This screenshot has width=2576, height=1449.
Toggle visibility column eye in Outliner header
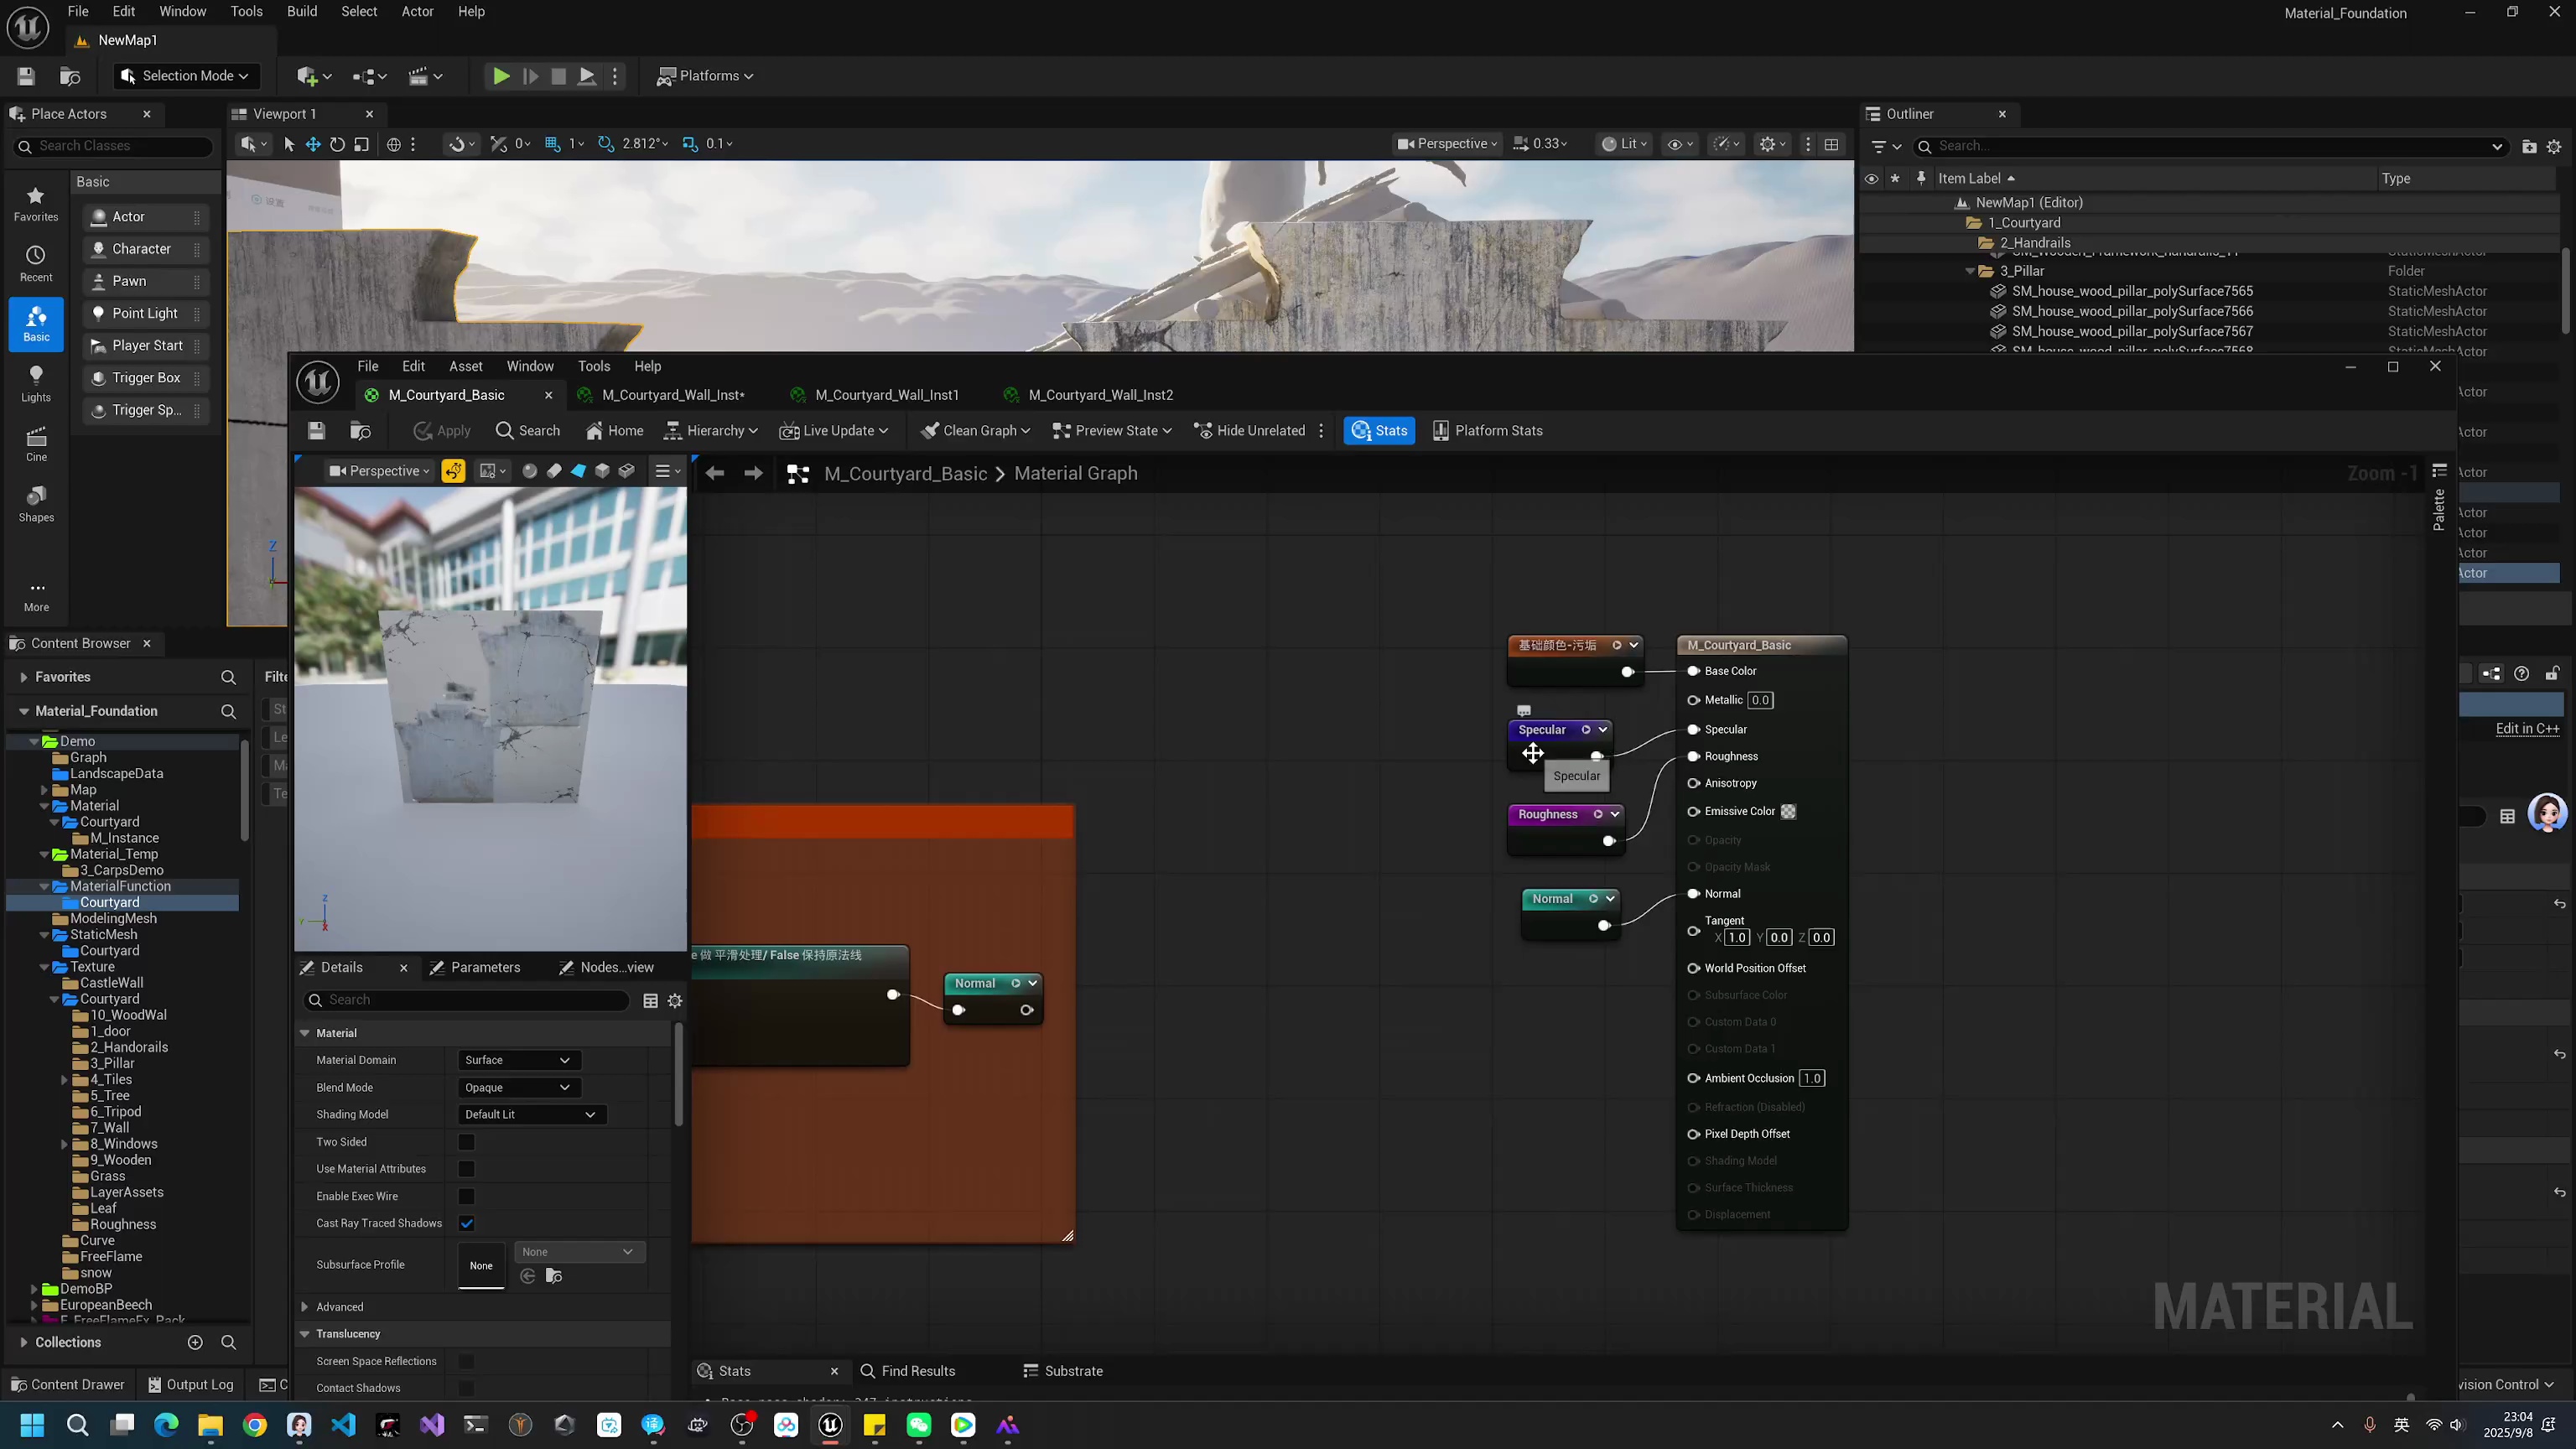pyautogui.click(x=1871, y=179)
